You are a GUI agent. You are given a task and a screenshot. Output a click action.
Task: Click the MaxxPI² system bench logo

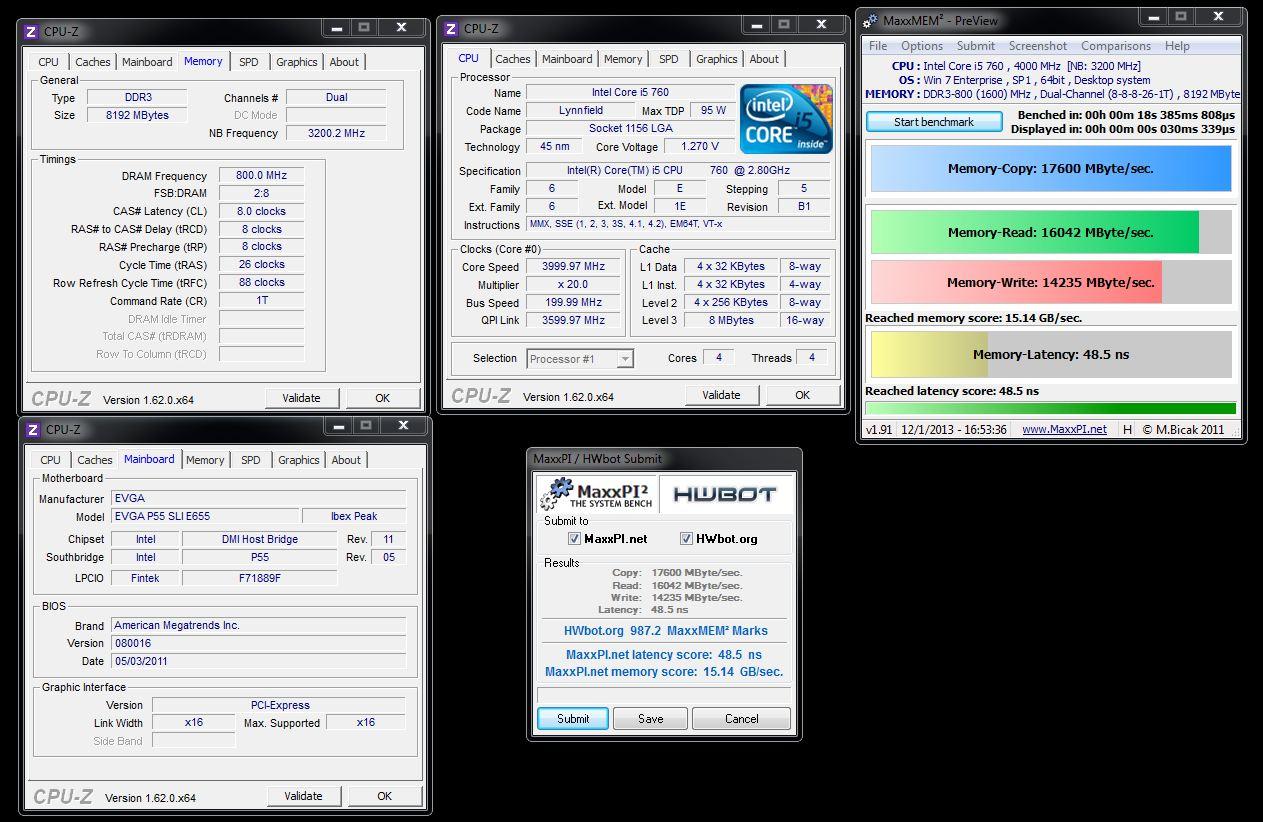pyautogui.click(x=597, y=492)
